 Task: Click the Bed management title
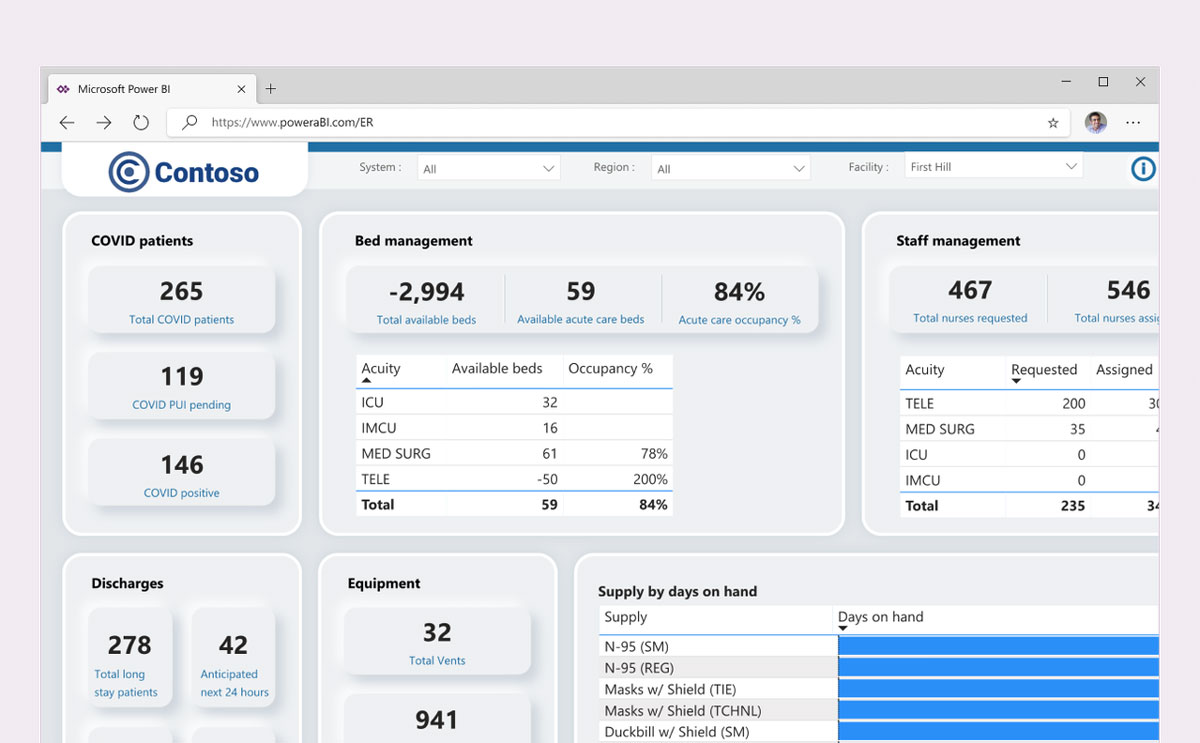[414, 241]
